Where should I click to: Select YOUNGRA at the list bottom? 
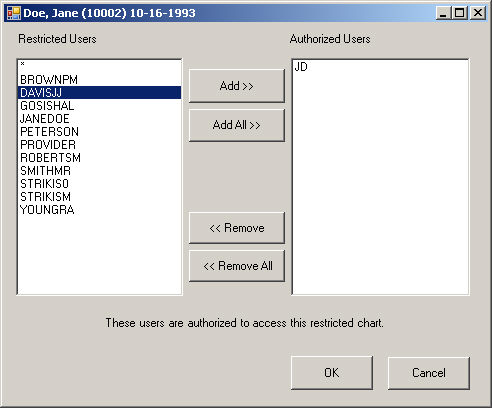(x=99, y=210)
